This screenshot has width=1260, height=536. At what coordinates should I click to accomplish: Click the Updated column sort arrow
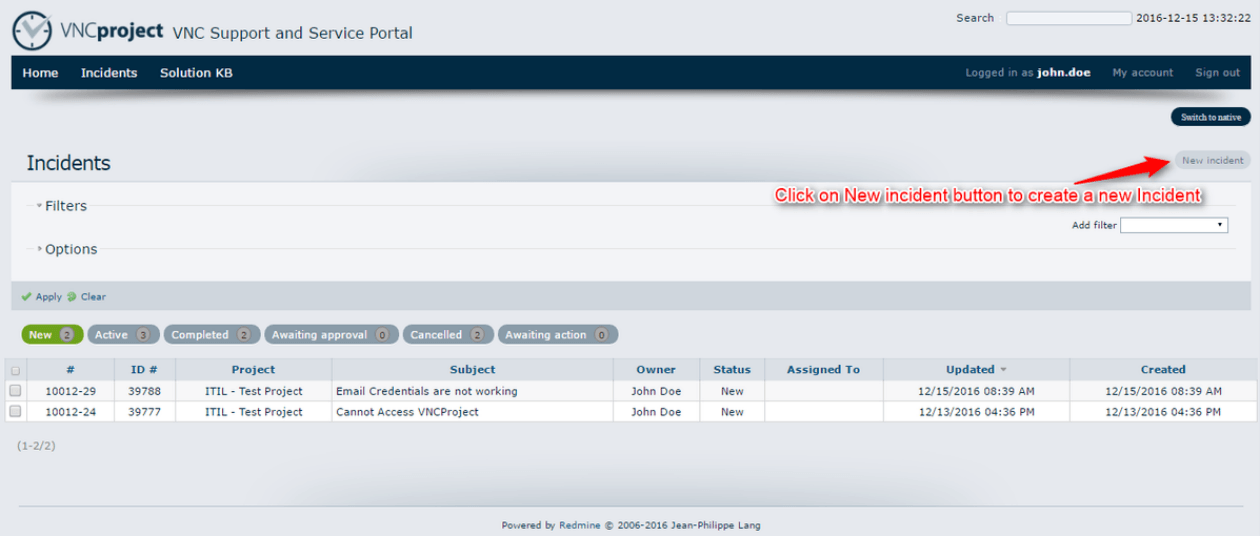click(1003, 370)
